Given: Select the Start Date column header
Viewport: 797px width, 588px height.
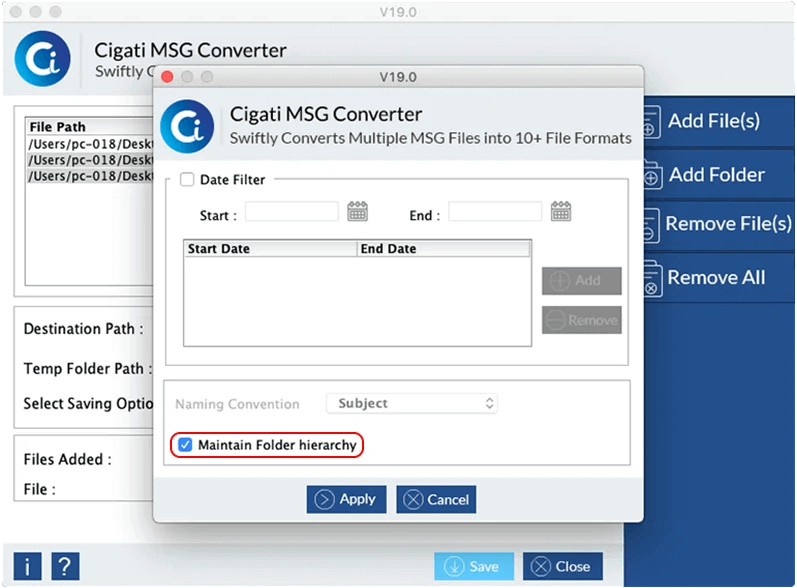Looking at the screenshot, I should pos(270,249).
